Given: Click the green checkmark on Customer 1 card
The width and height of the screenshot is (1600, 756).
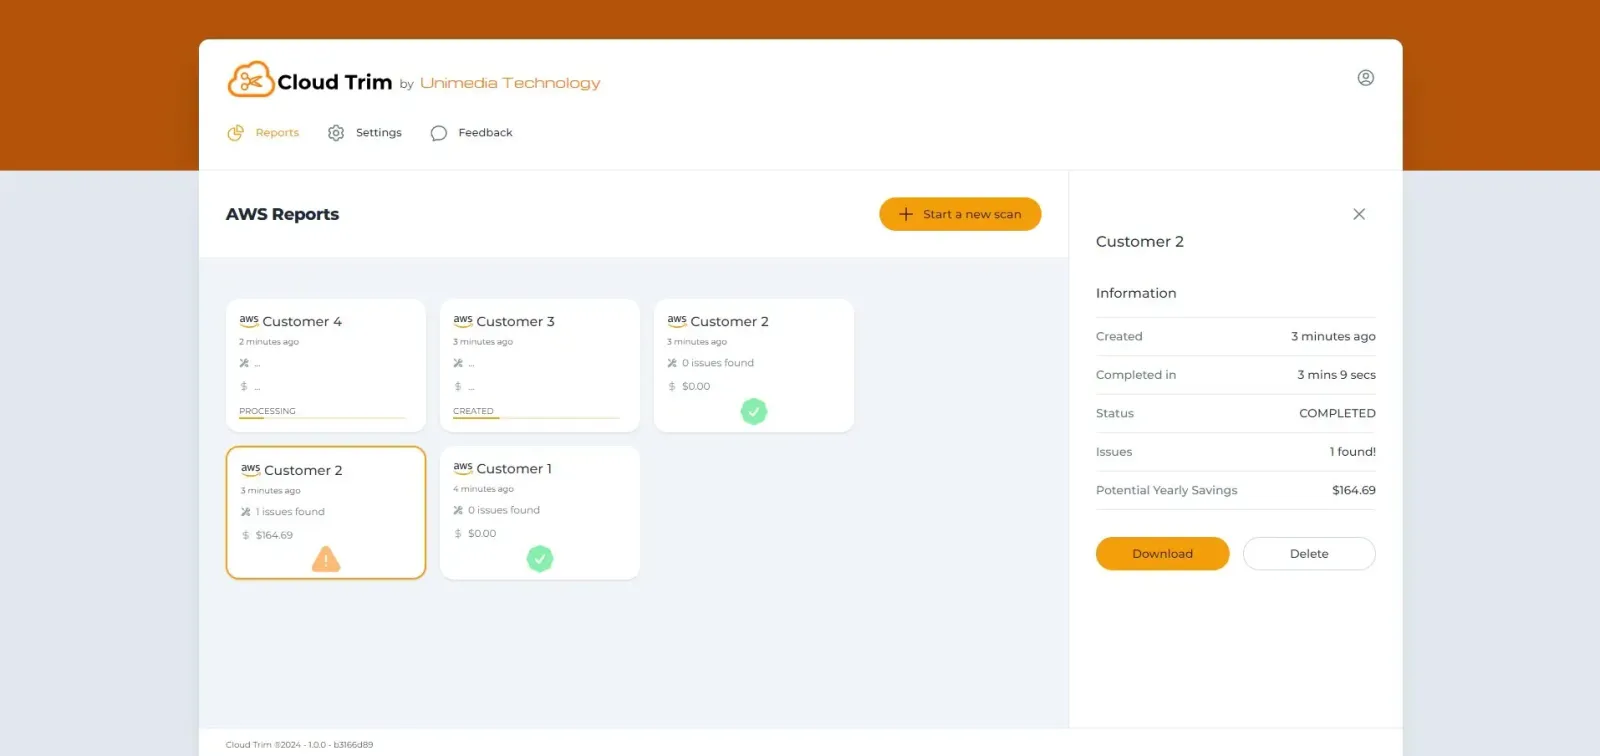Looking at the screenshot, I should coord(540,559).
